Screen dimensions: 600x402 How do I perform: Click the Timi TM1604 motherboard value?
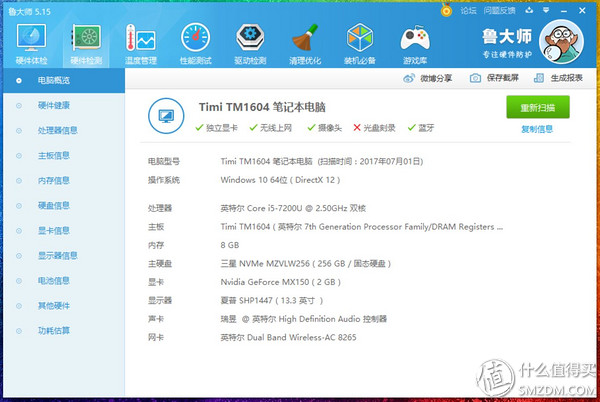362,226
